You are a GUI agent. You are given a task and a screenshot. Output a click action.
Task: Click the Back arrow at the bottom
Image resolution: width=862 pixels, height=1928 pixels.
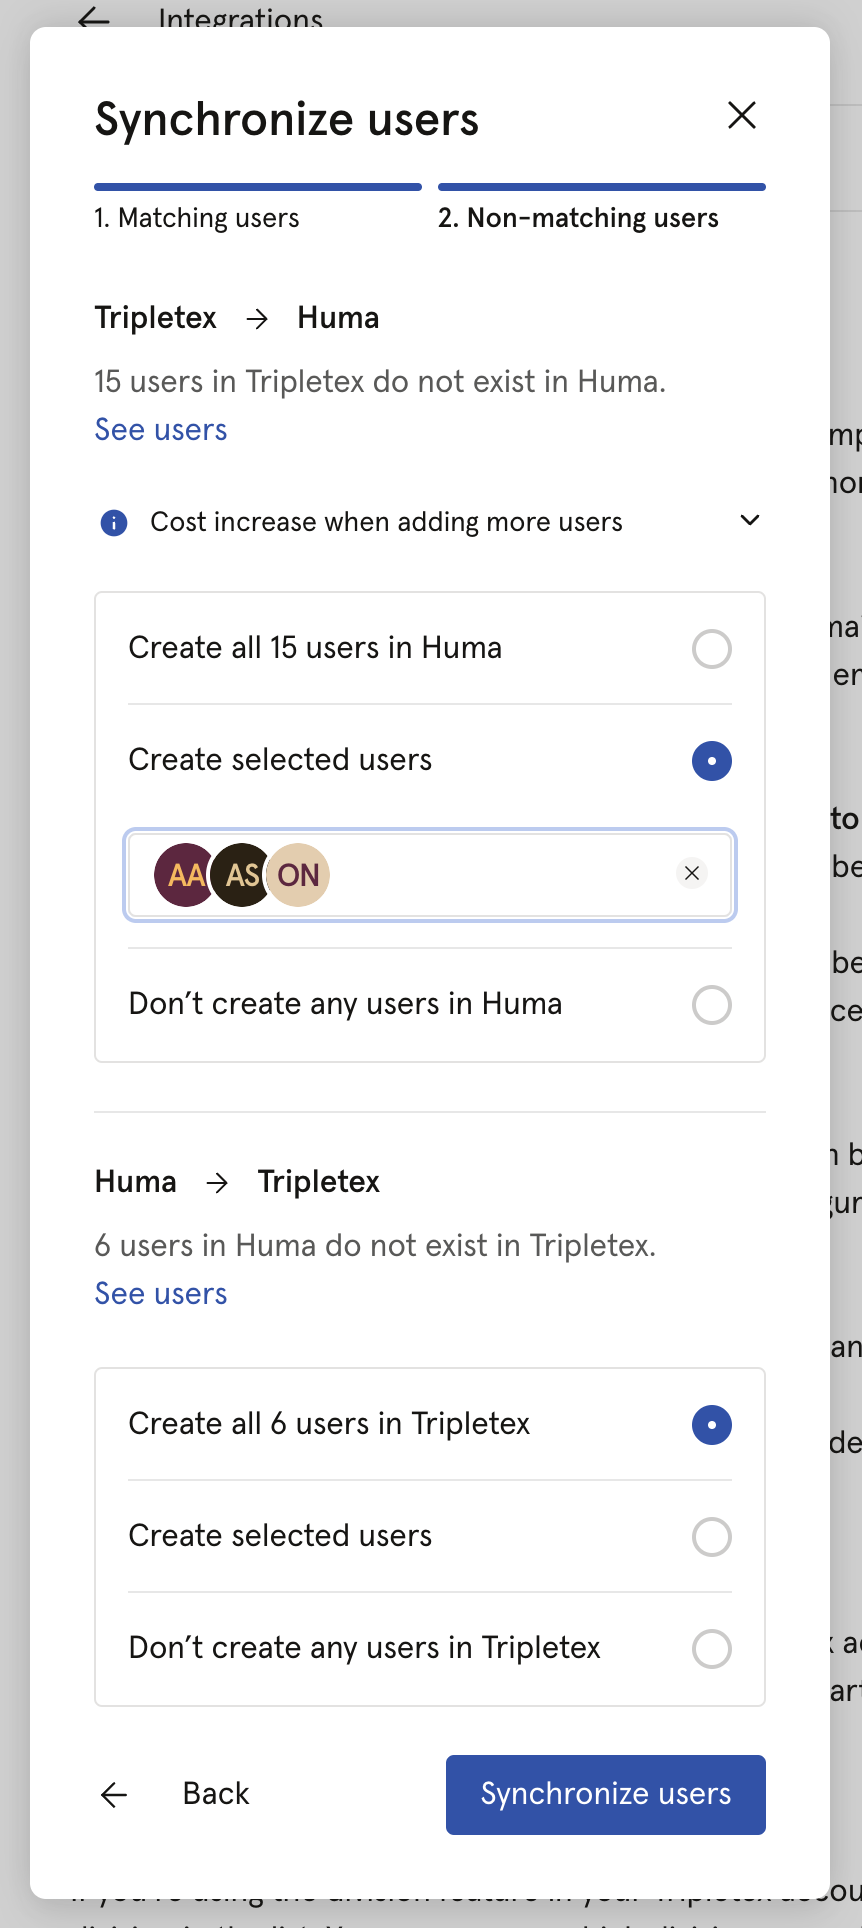point(114,1794)
